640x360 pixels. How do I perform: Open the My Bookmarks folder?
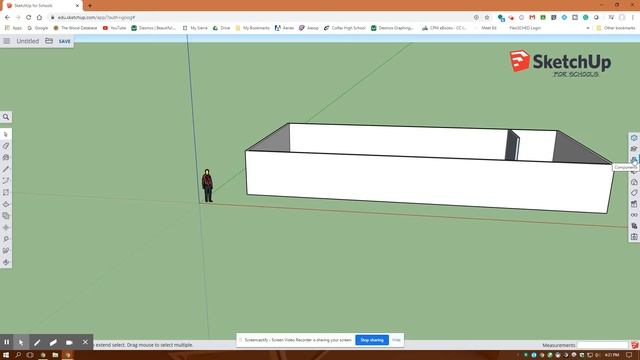[x=253, y=28]
